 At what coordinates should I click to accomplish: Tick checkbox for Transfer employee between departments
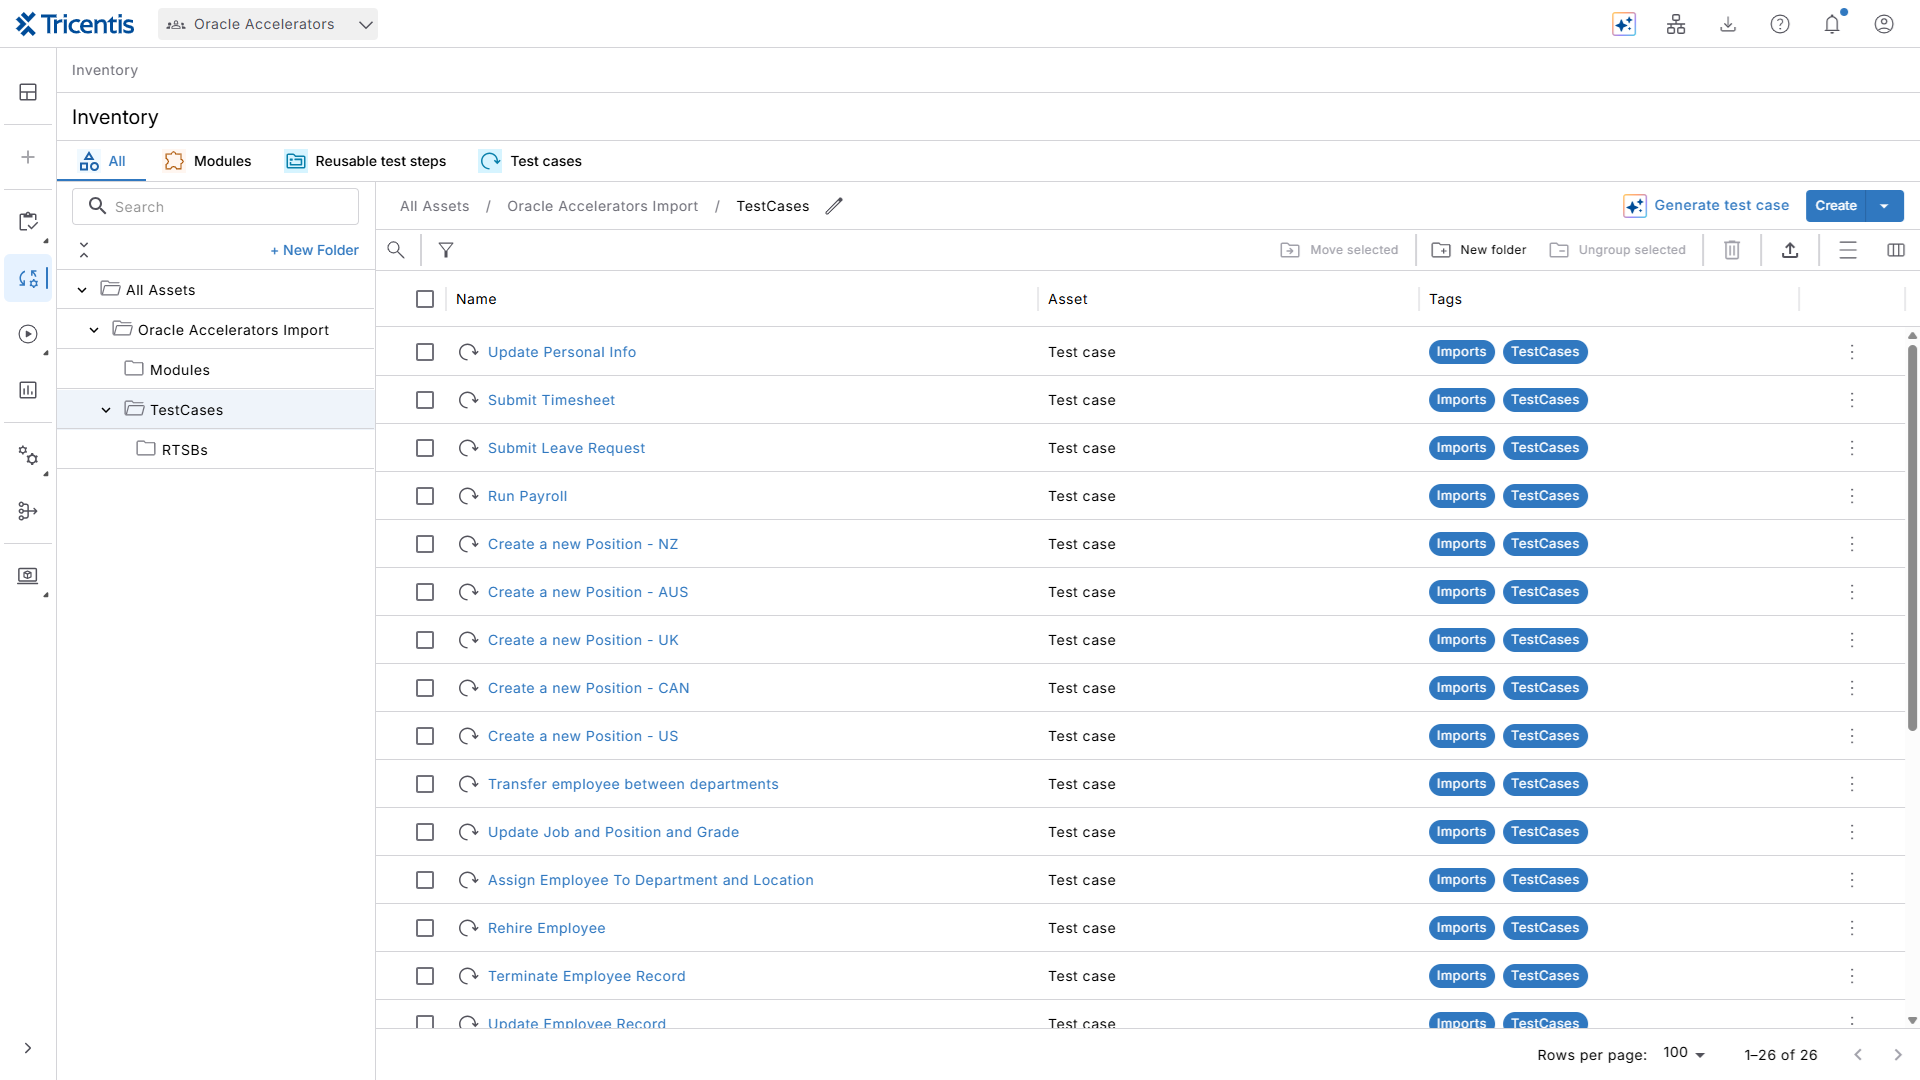[425, 784]
